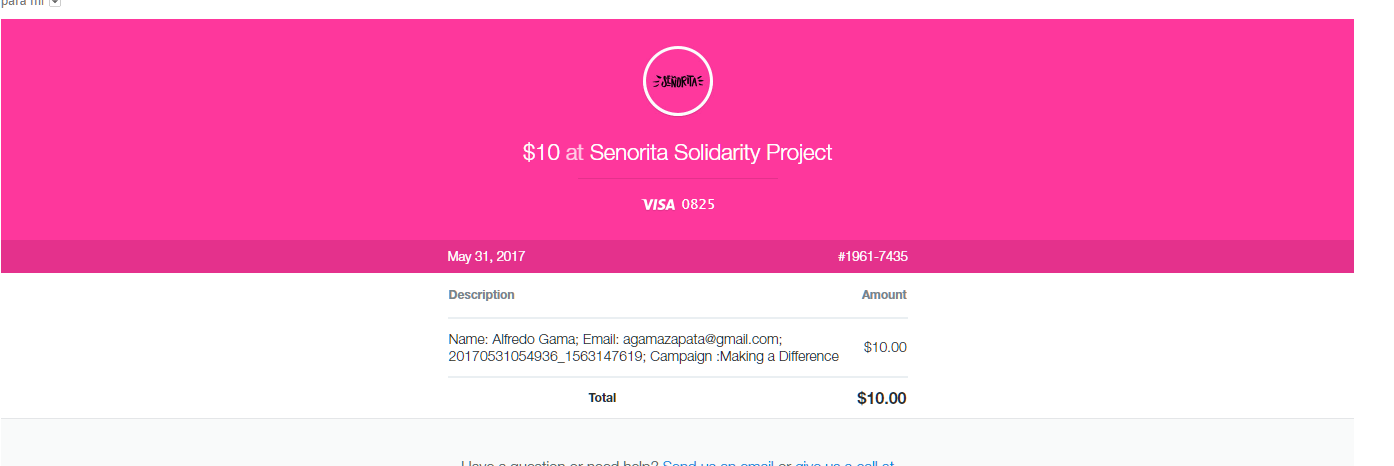The height and width of the screenshot is (466, 1394).
Task: Click the "Campaign :Making a Difference" text
Action: tap(744, 356)
